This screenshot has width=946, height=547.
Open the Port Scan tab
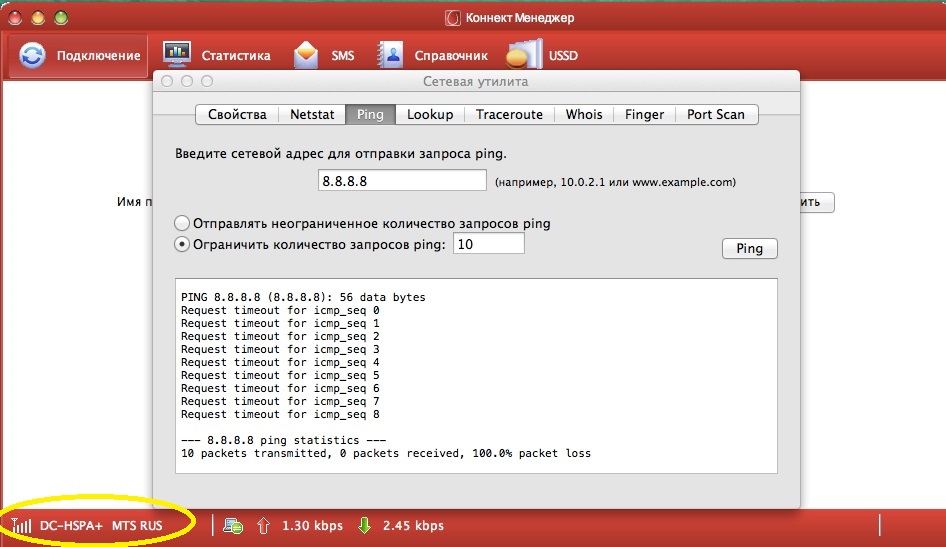716,115
